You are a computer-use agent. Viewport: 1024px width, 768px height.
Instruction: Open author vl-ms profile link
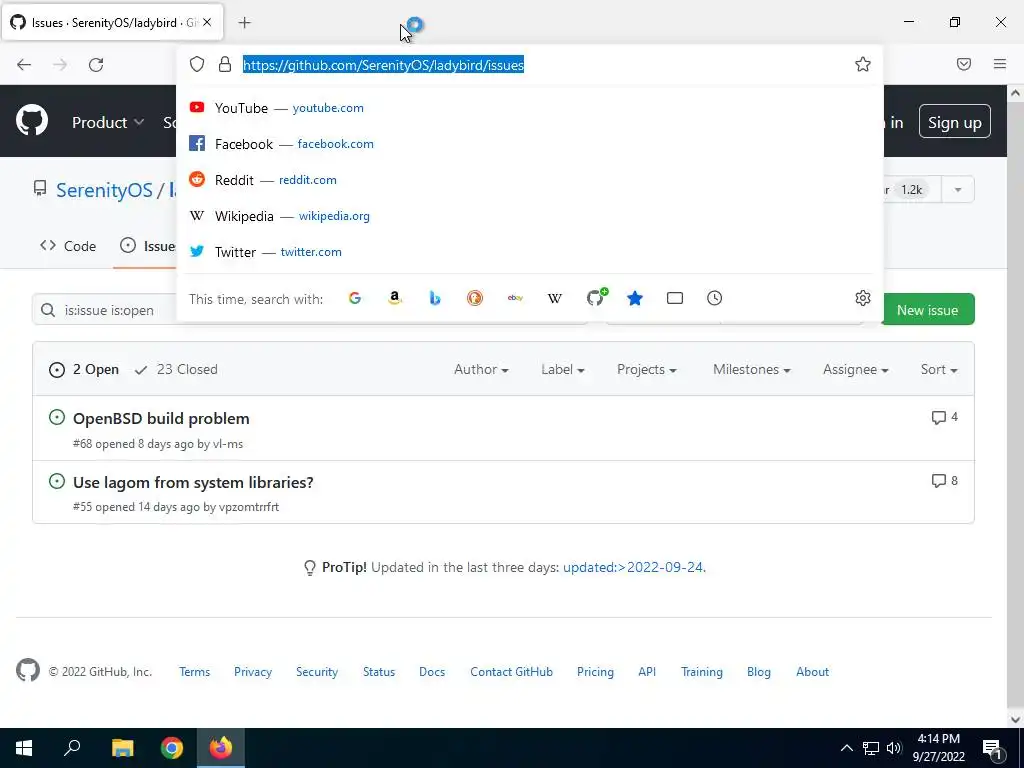point(228,444)
